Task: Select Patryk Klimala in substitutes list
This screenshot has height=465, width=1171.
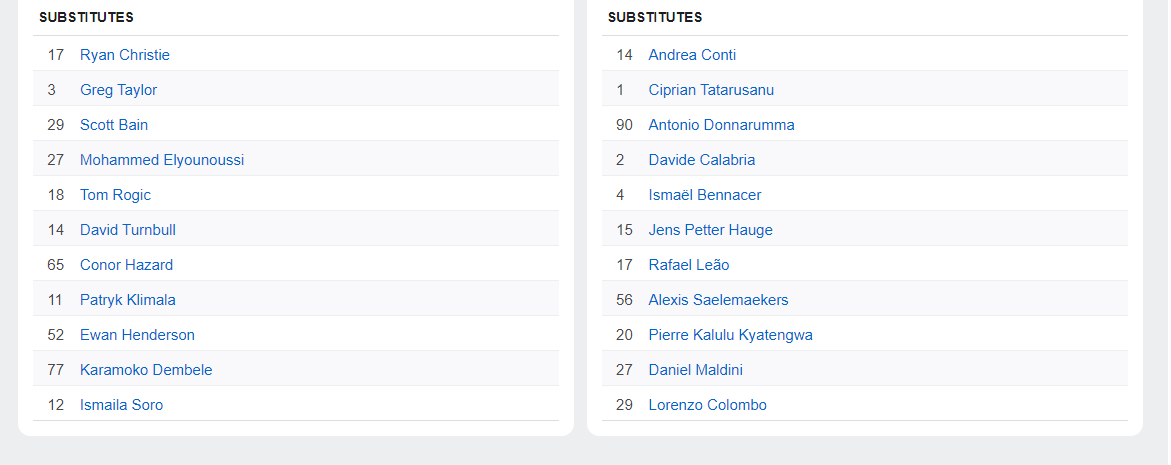Action: tap(128, 300)
